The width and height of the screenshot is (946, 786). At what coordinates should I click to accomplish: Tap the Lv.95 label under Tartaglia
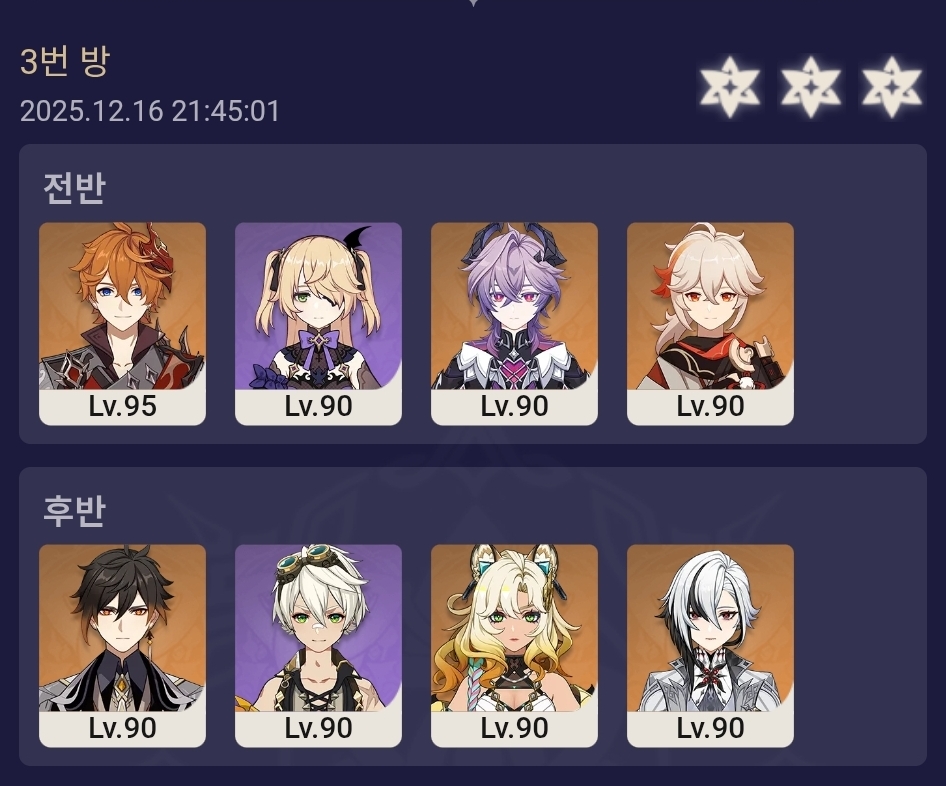coord(122,407)
